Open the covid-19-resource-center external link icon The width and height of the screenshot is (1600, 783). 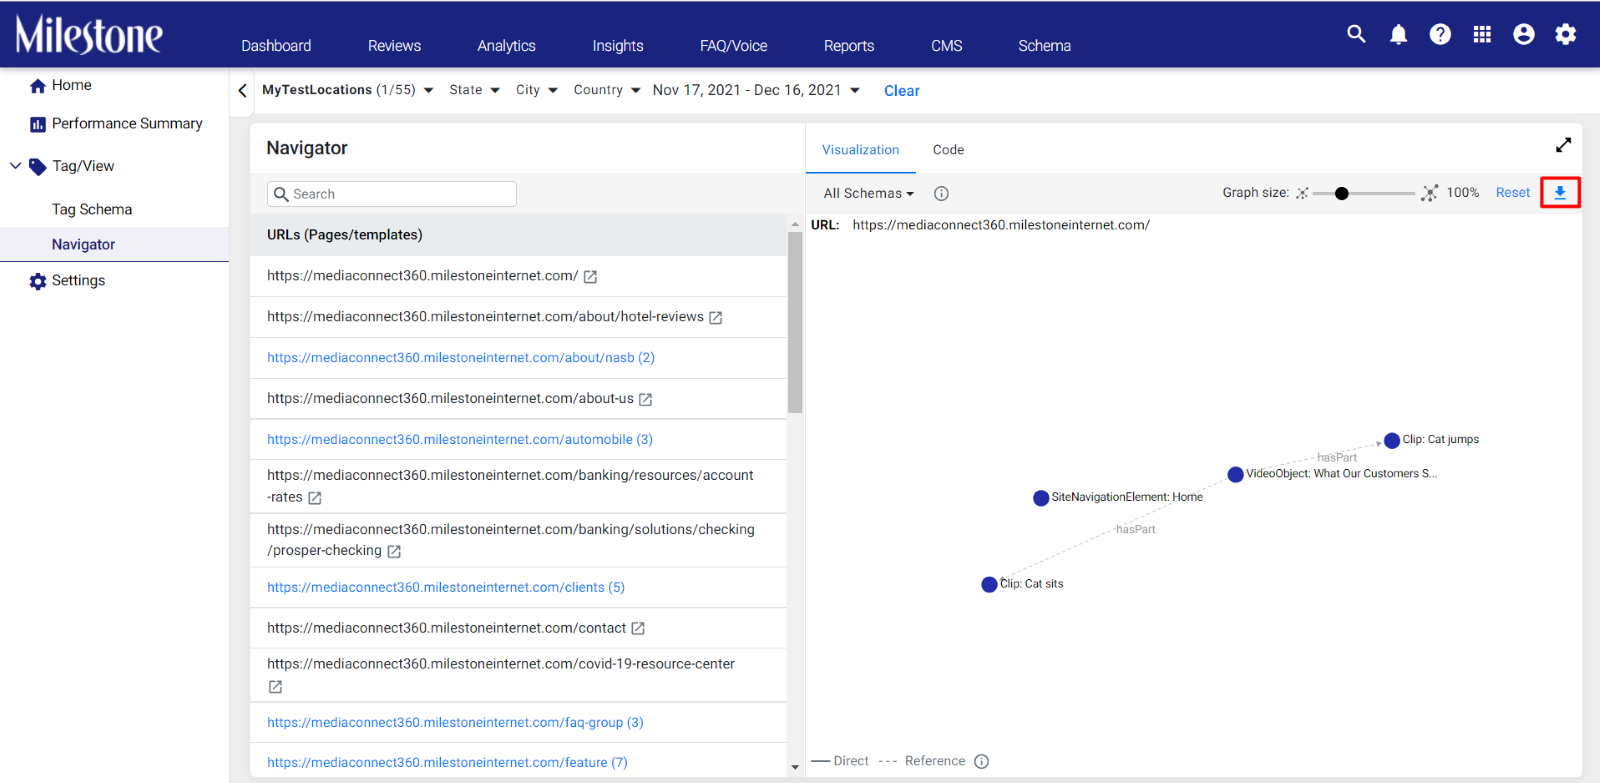(275, 687)
